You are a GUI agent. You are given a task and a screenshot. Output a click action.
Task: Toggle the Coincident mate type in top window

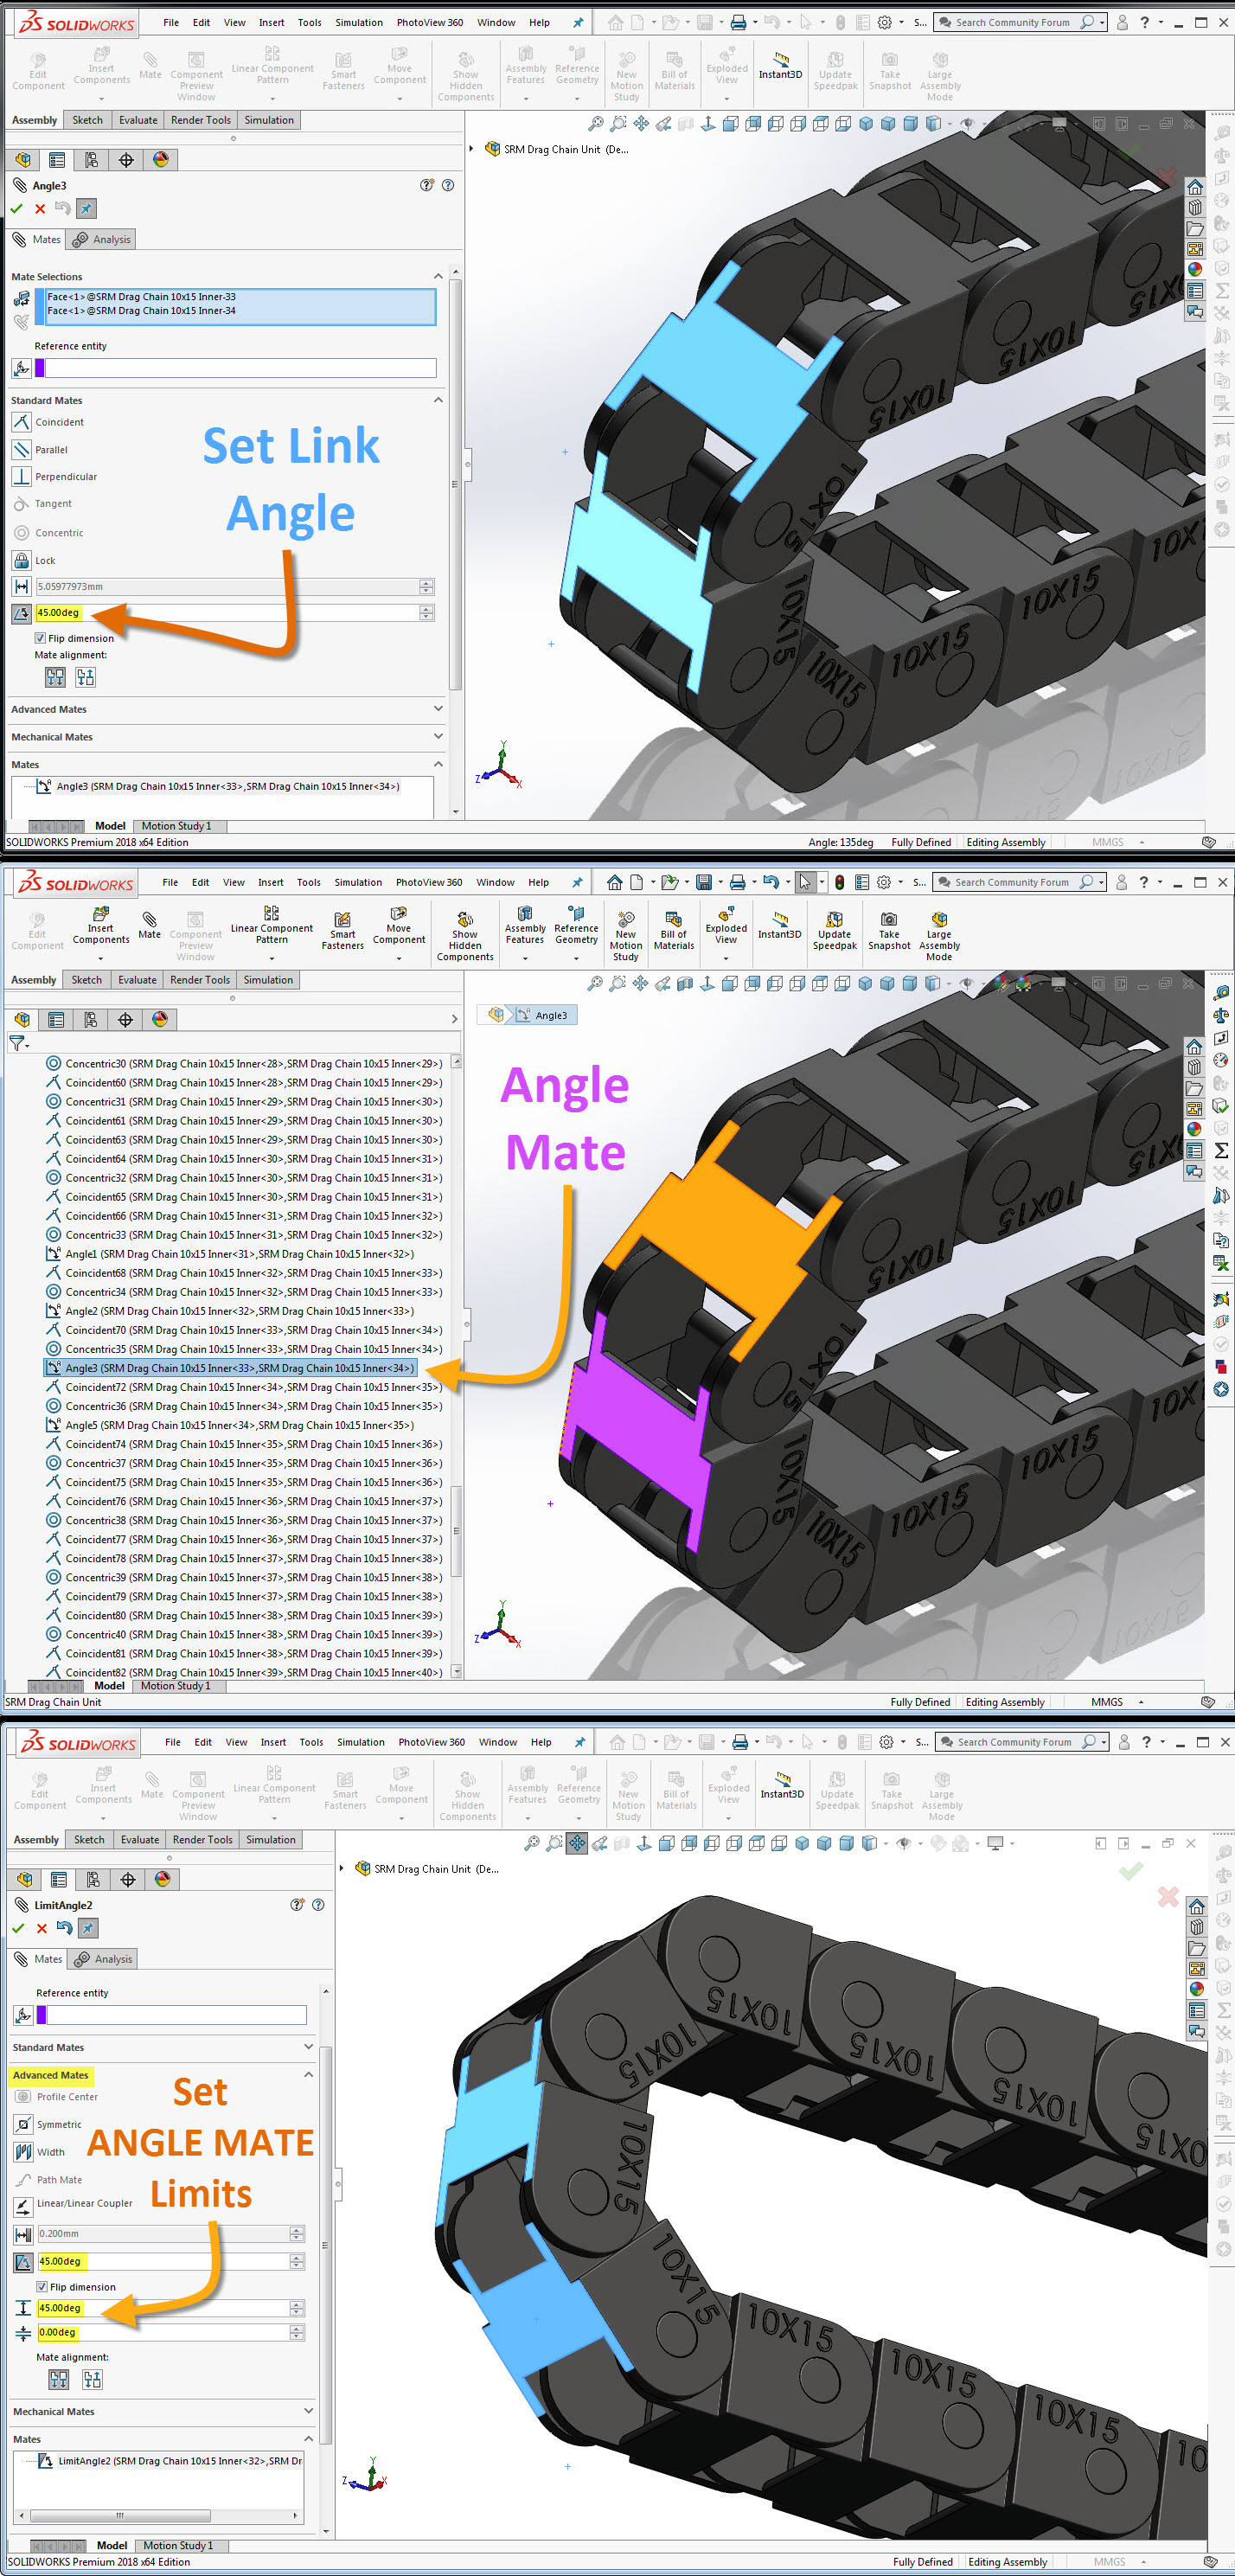[21, 422]
